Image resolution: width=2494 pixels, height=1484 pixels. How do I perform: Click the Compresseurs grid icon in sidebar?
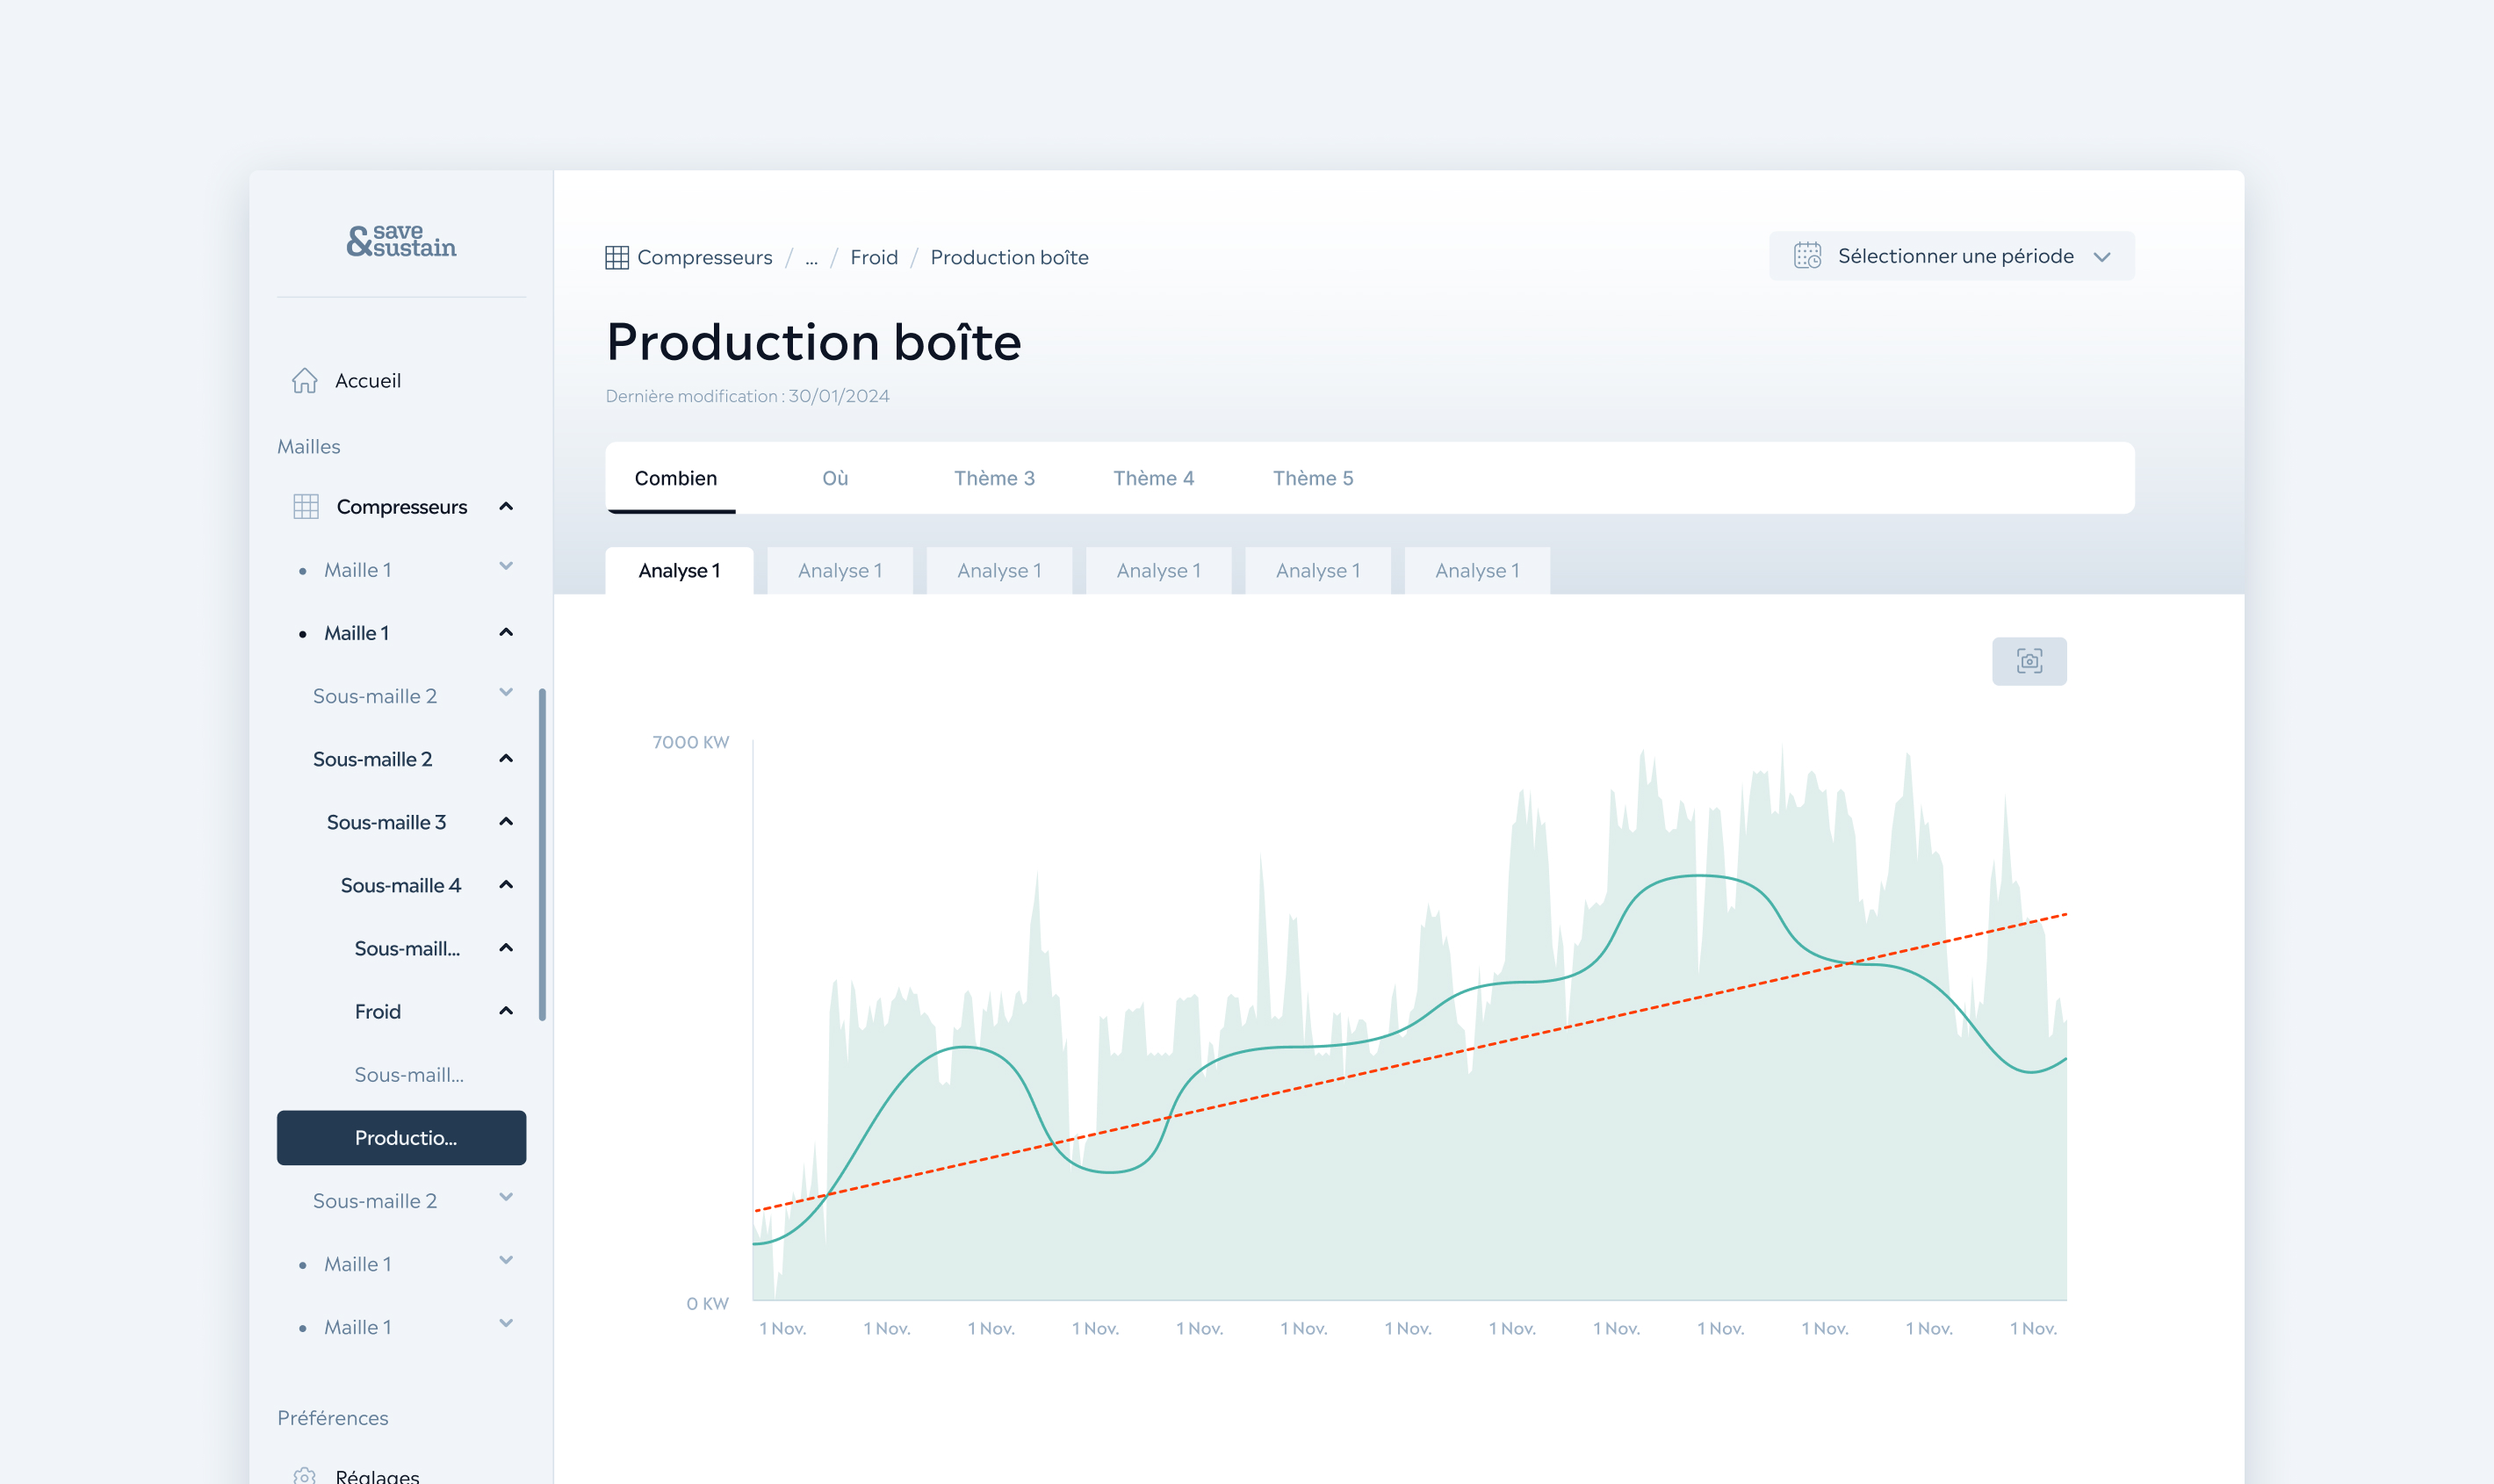[306, 507]
